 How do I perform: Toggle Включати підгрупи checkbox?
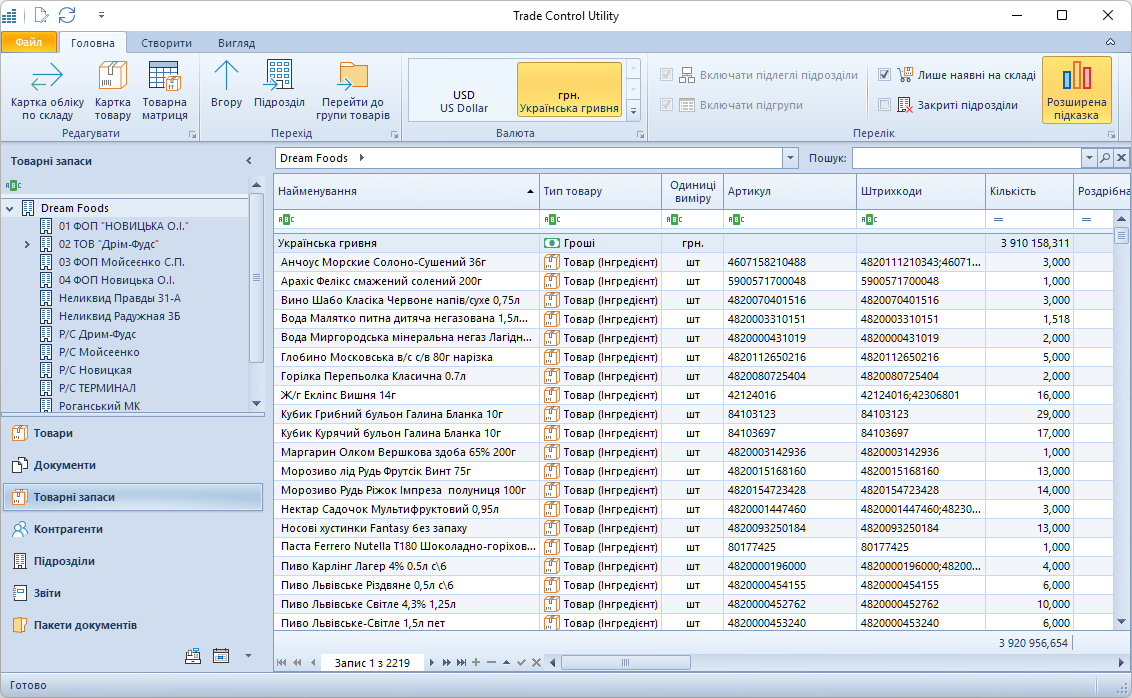click(666, 105)
